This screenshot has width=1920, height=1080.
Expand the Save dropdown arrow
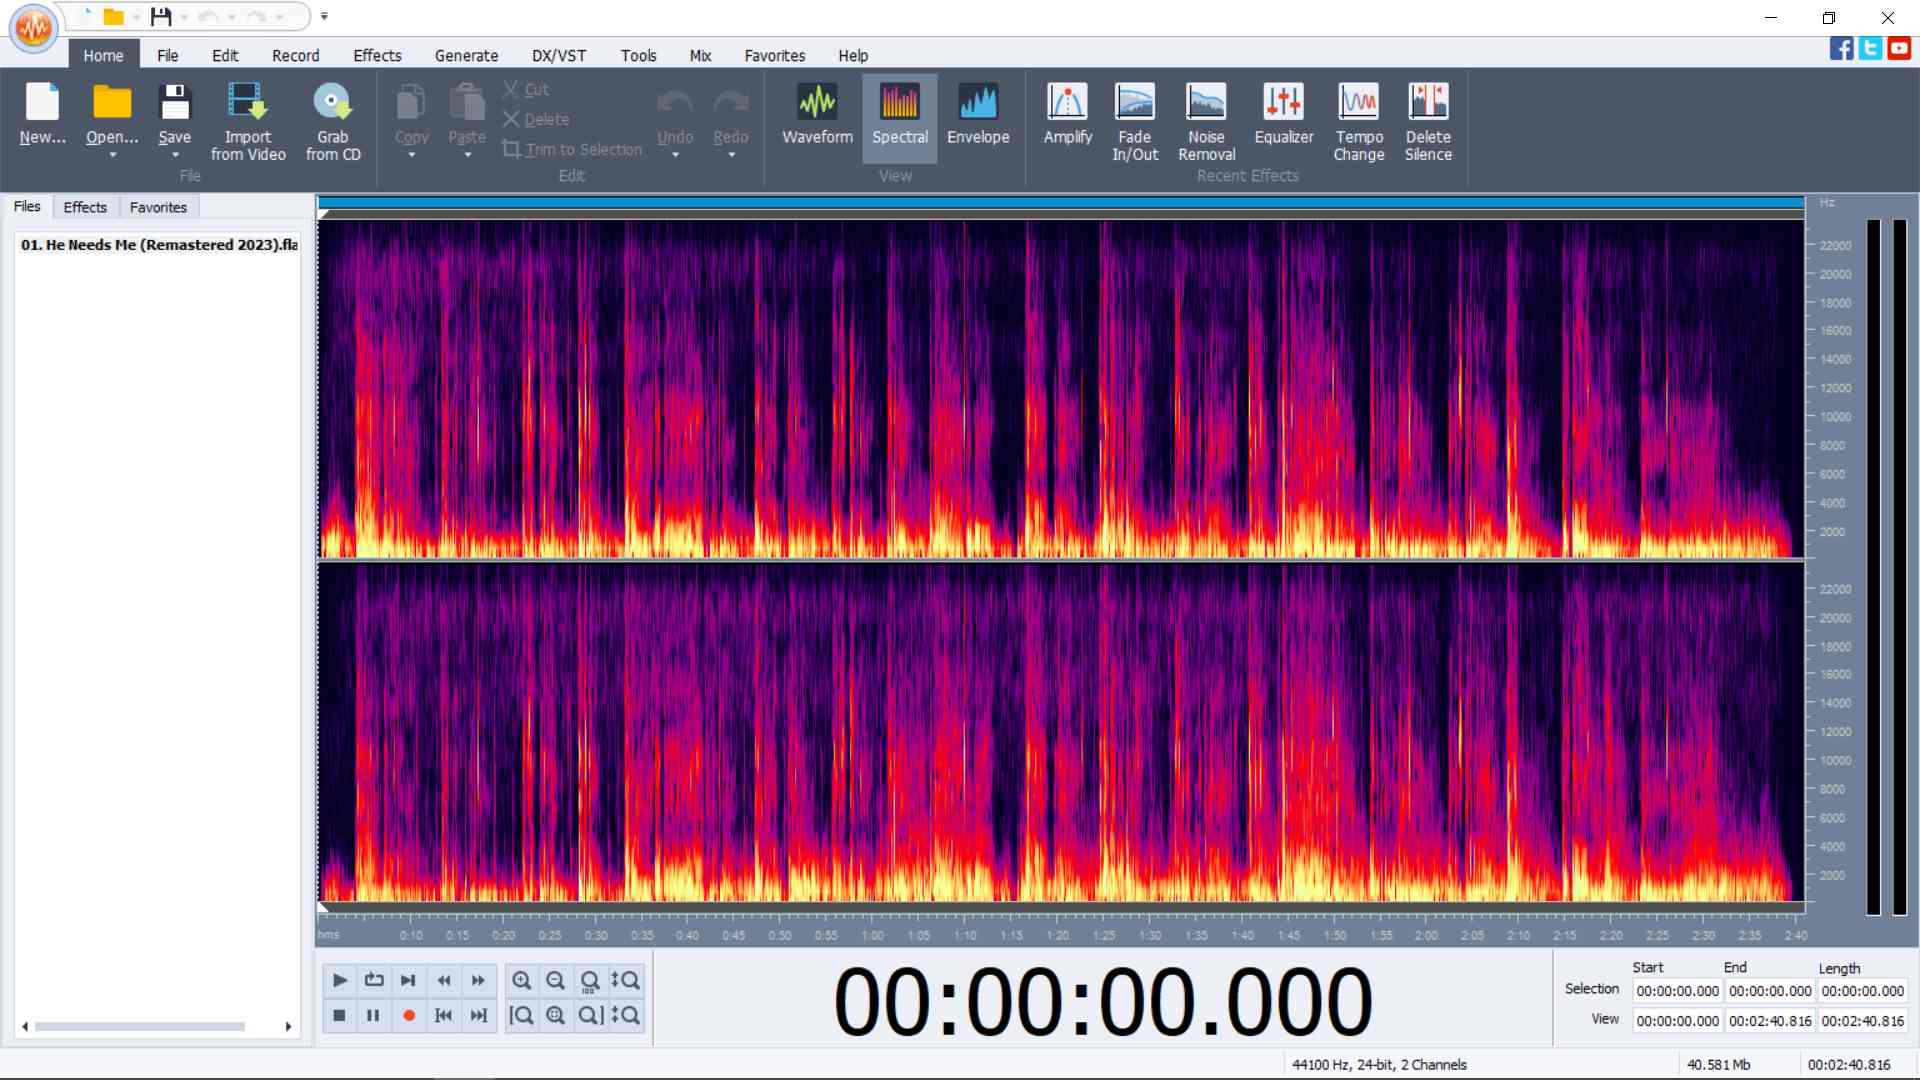pyautogui.click(x=175, y=156)
